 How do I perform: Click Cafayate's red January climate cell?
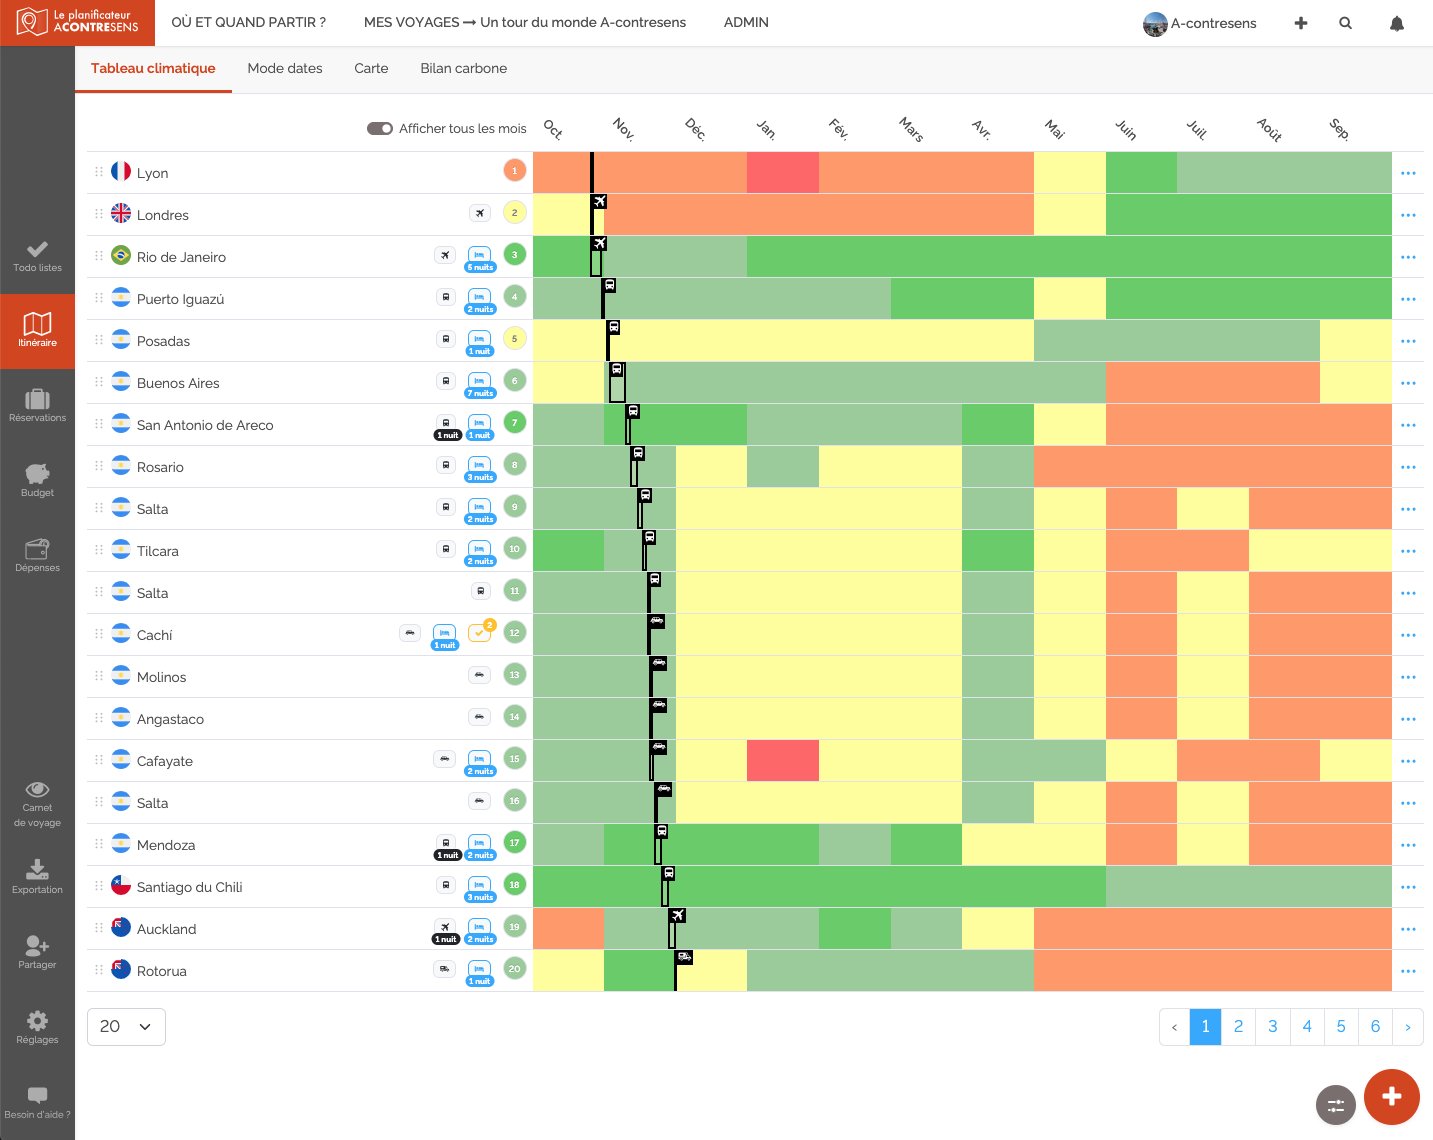tap(783, 761)
